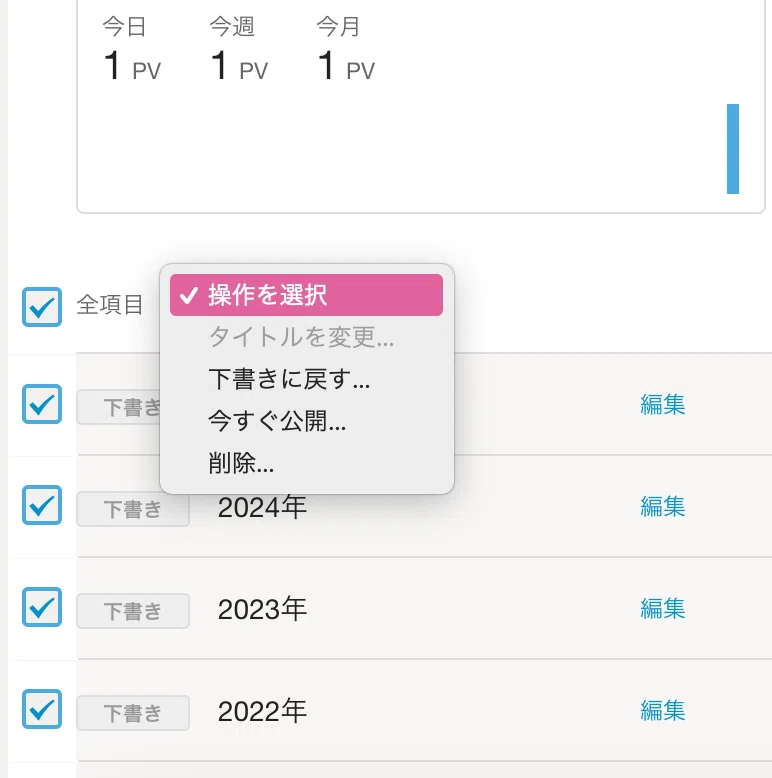Uncheck the 2024年 entry checkbox
The height and width of the screenshot is (778, 772).
point(42,505)
